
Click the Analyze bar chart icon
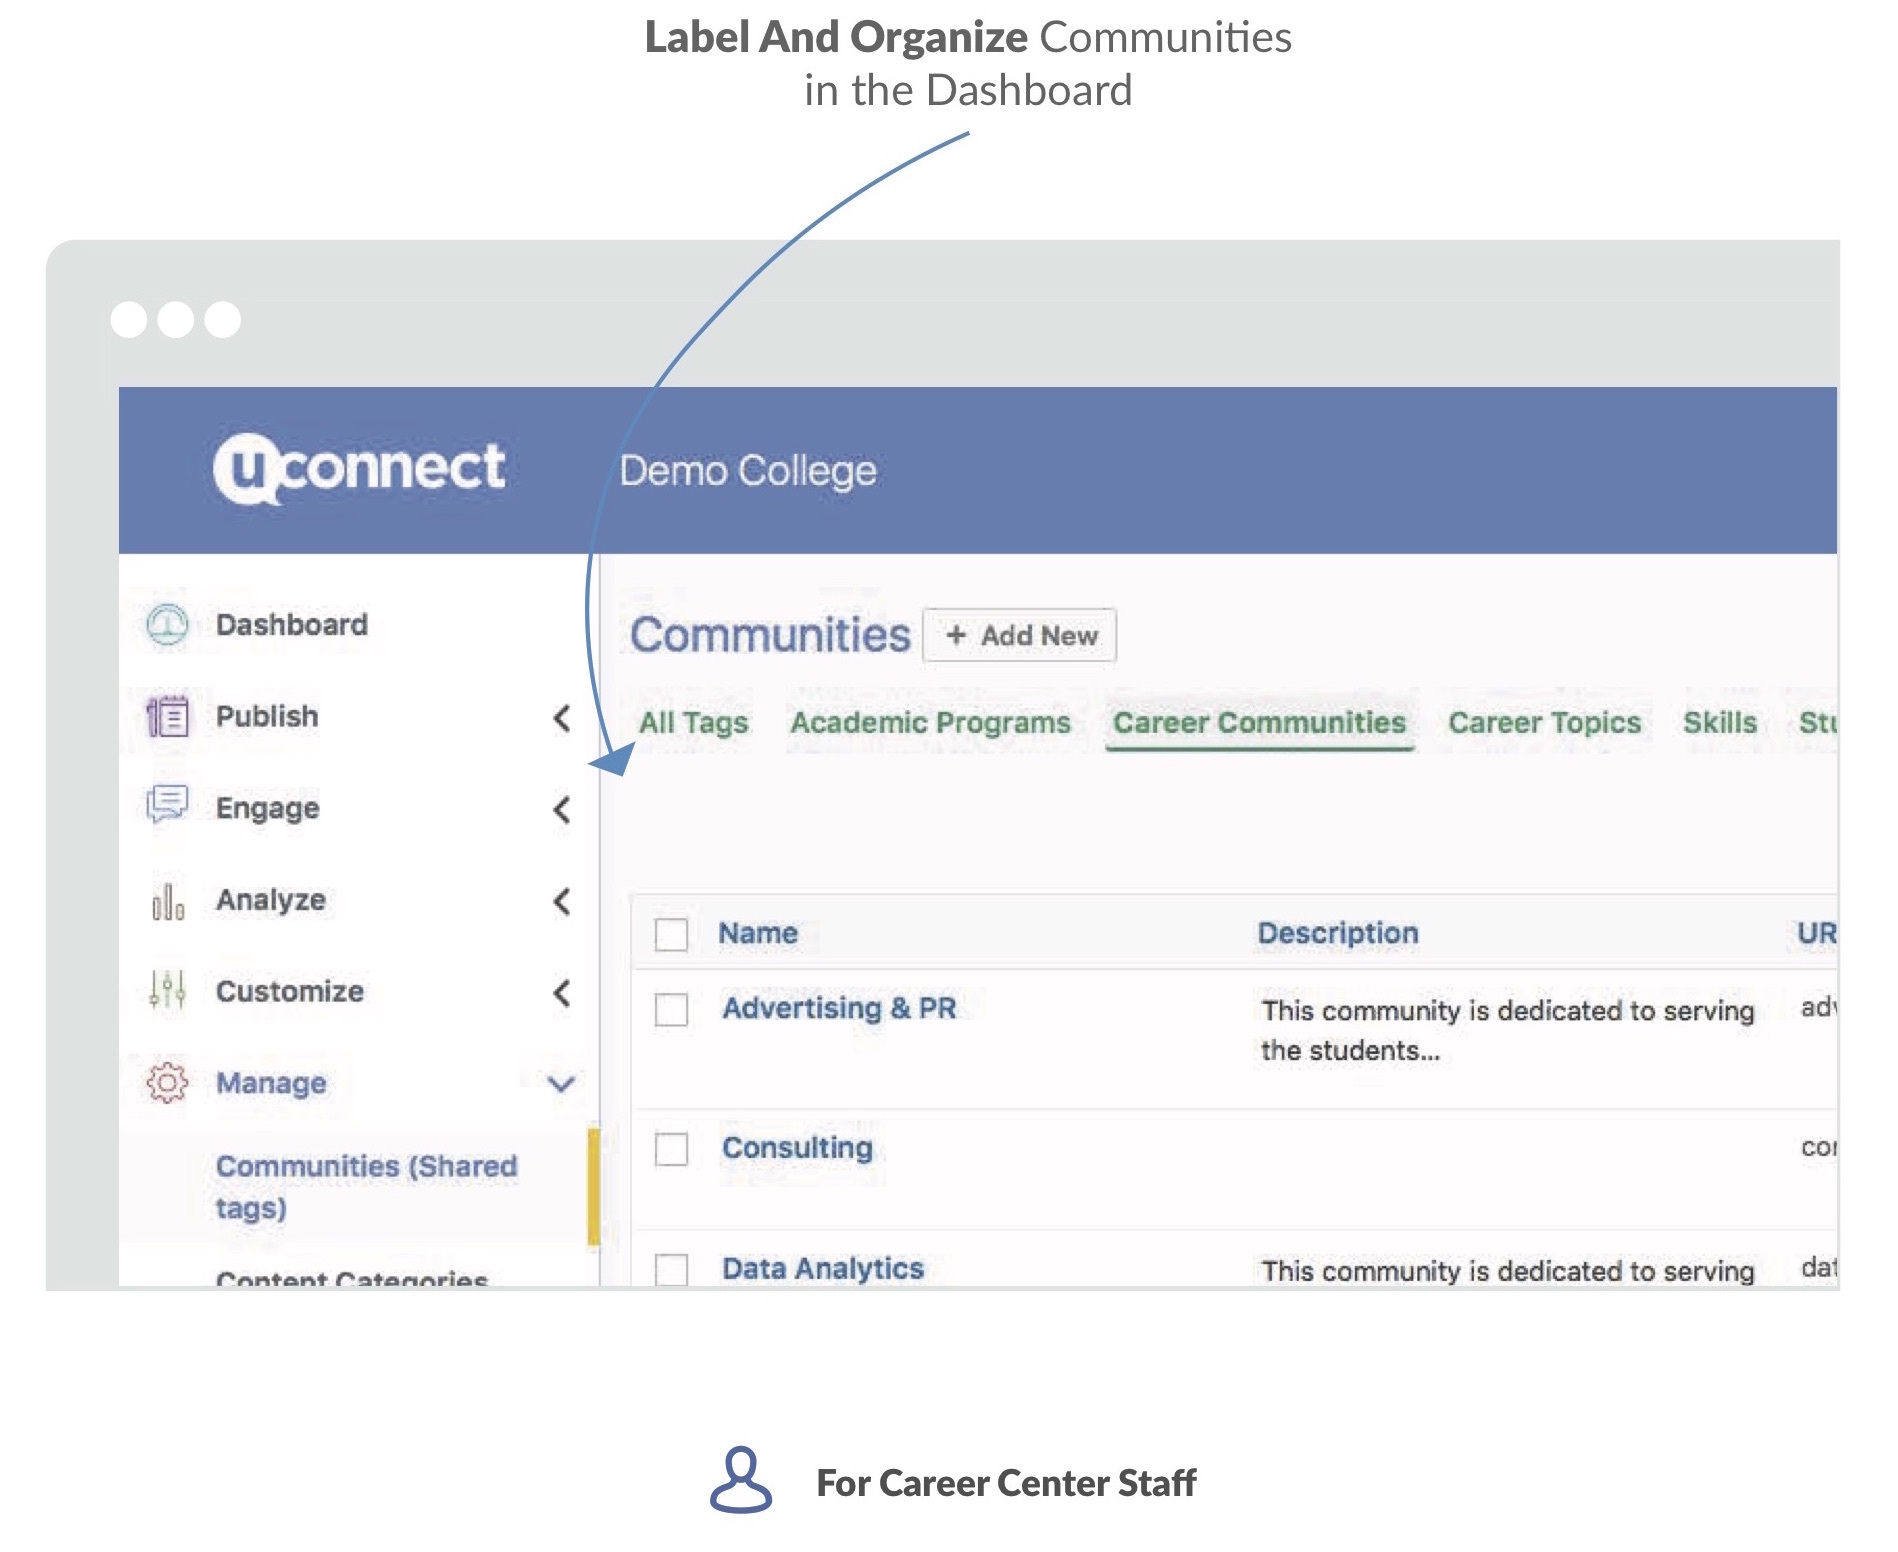click(x=167, y=901)
